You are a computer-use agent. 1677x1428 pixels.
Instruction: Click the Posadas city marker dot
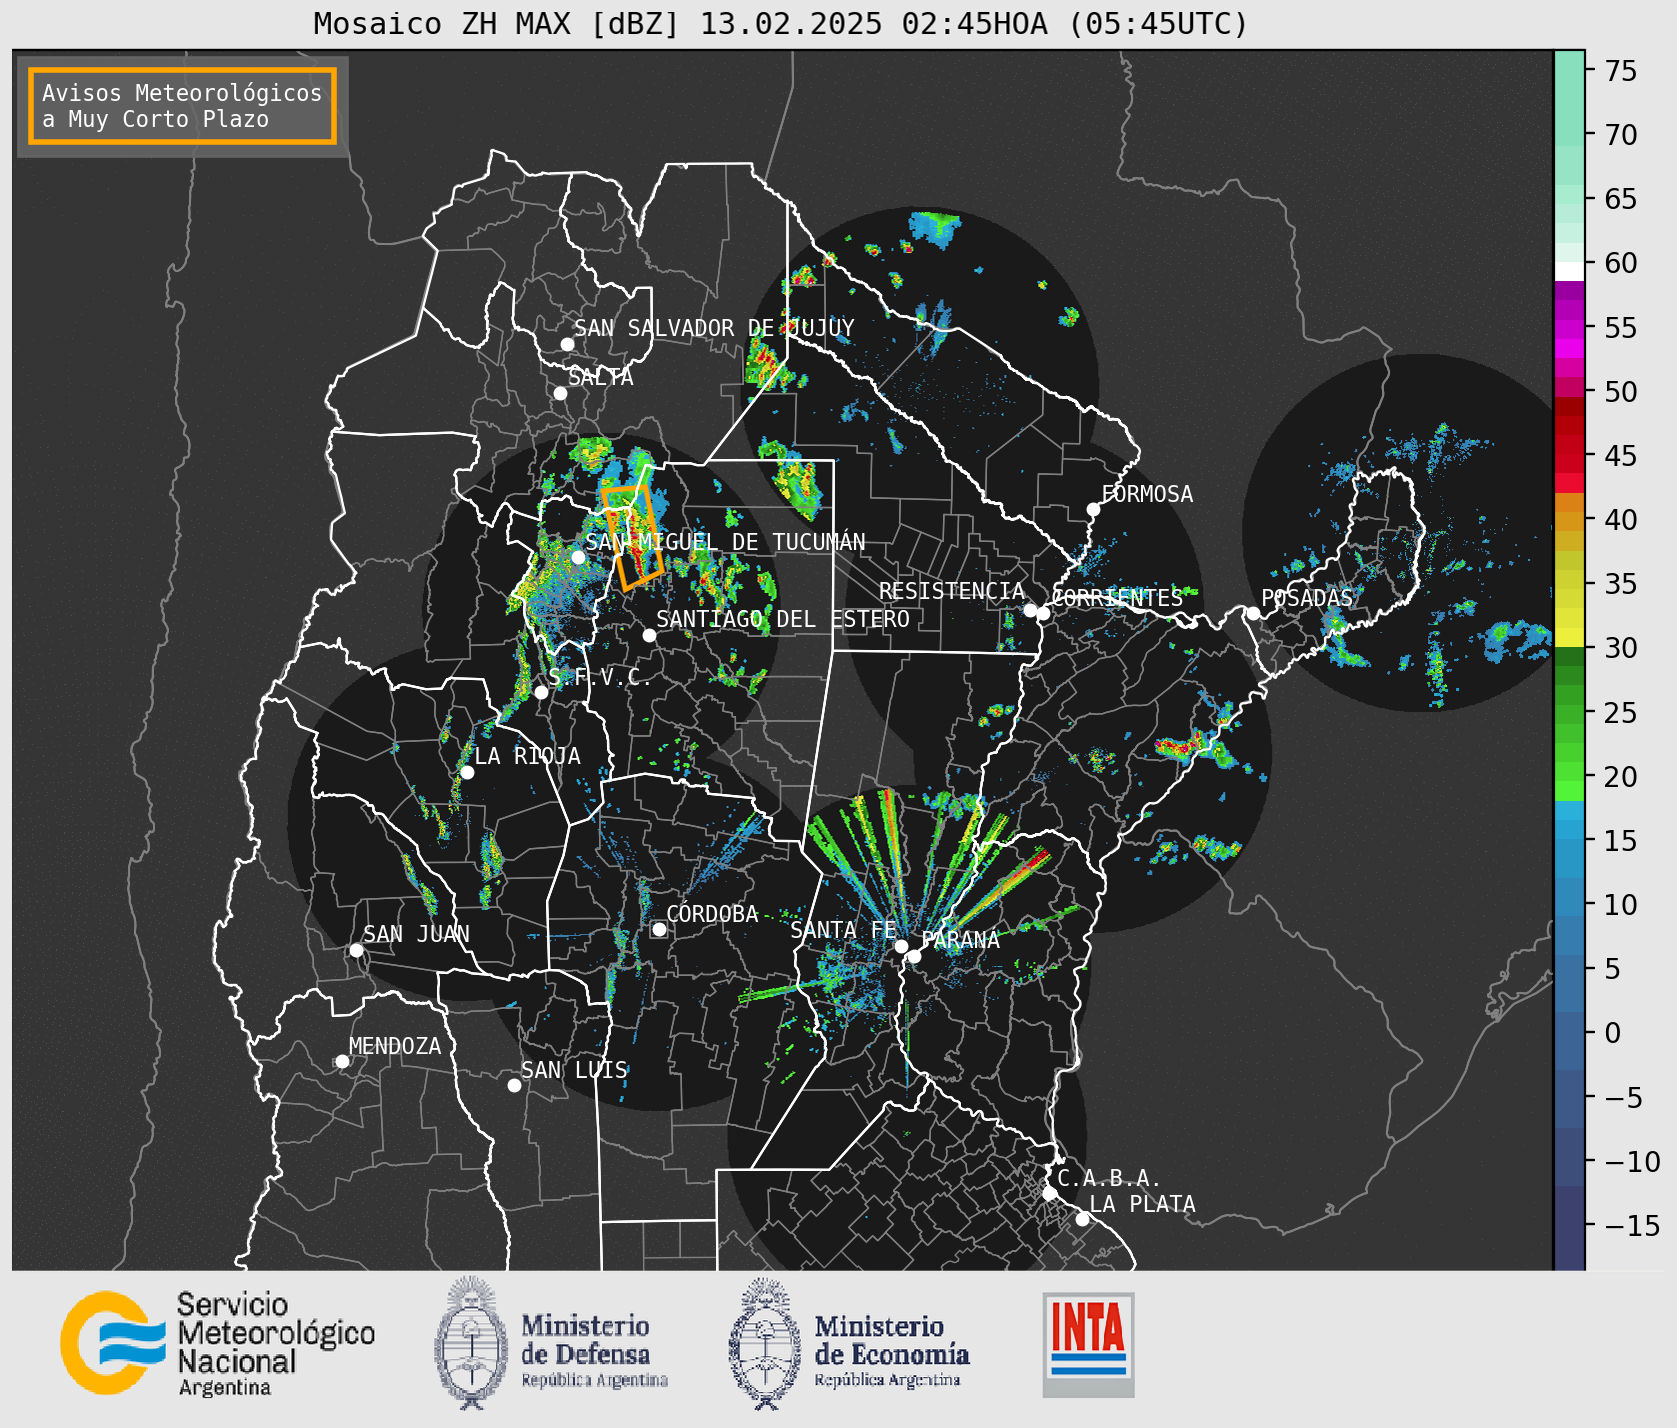[x=1253, y=613]
